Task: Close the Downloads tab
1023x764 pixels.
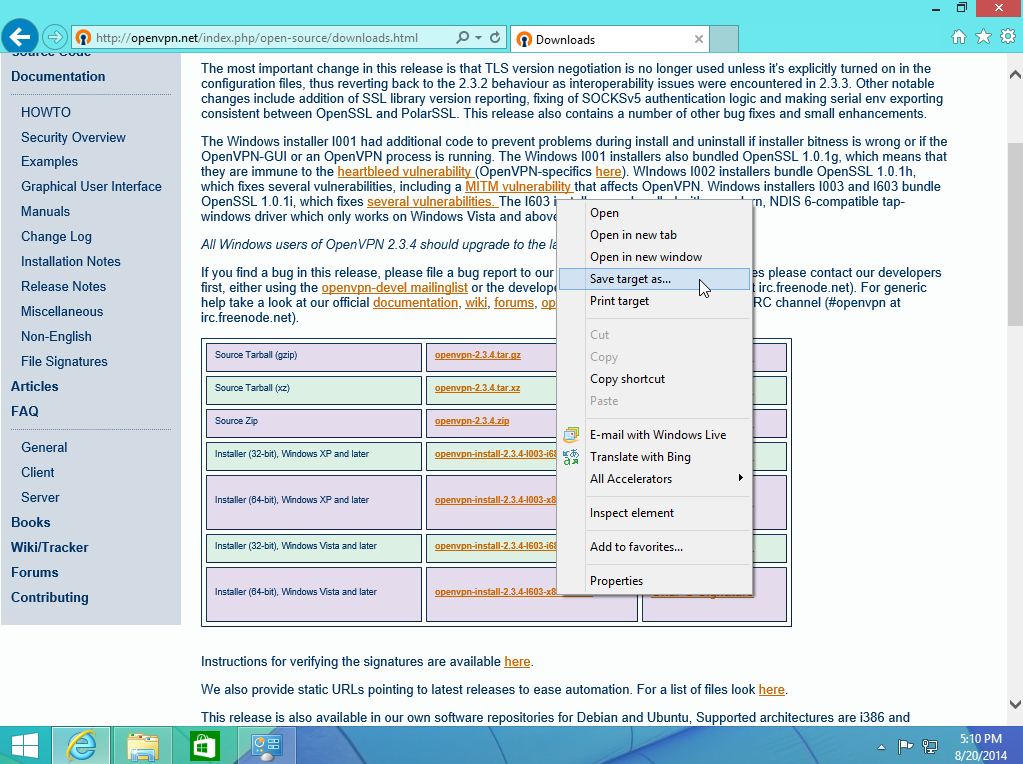Action: 699,39
